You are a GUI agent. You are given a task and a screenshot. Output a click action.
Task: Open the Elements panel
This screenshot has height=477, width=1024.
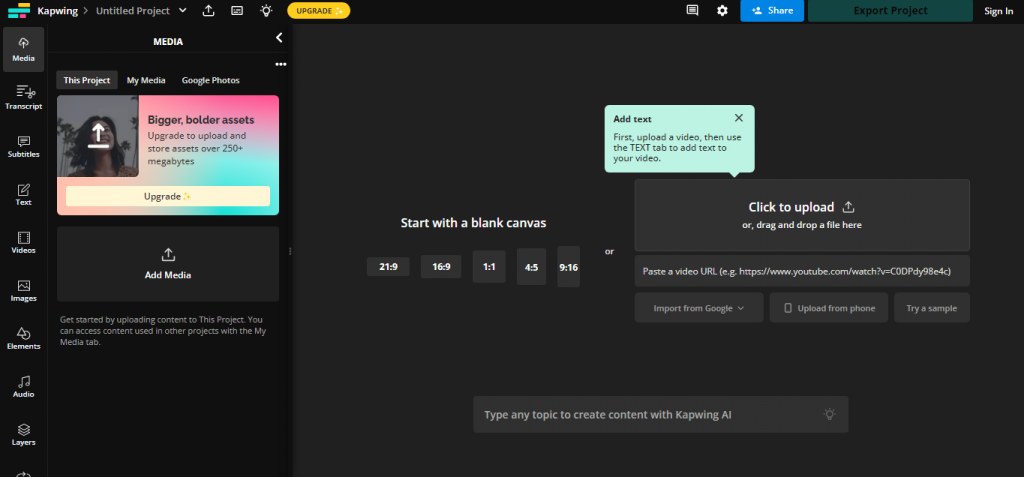(23, 338)
